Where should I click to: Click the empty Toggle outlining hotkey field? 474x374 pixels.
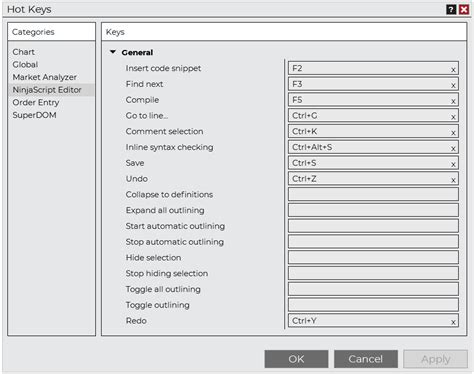tap(373, 305)
